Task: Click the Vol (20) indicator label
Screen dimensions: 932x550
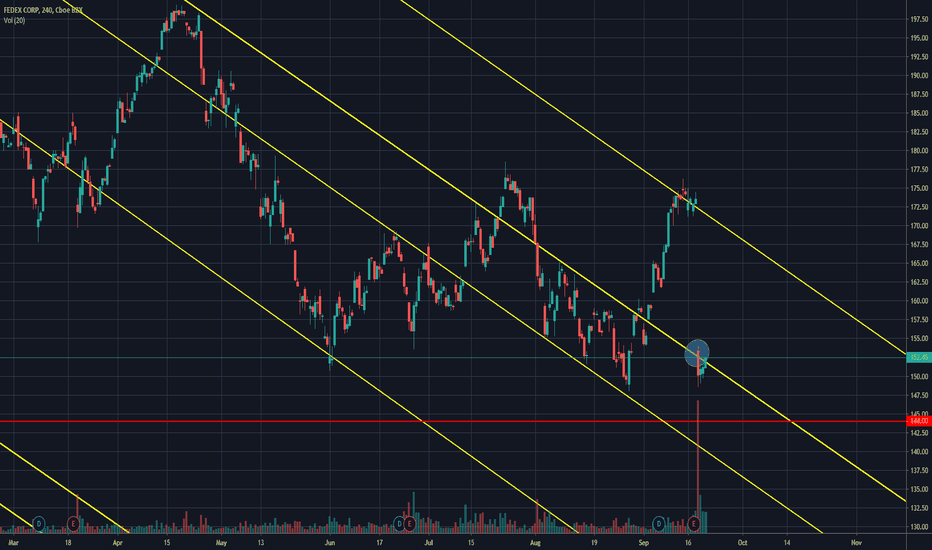Action: (x=14, y=21)
